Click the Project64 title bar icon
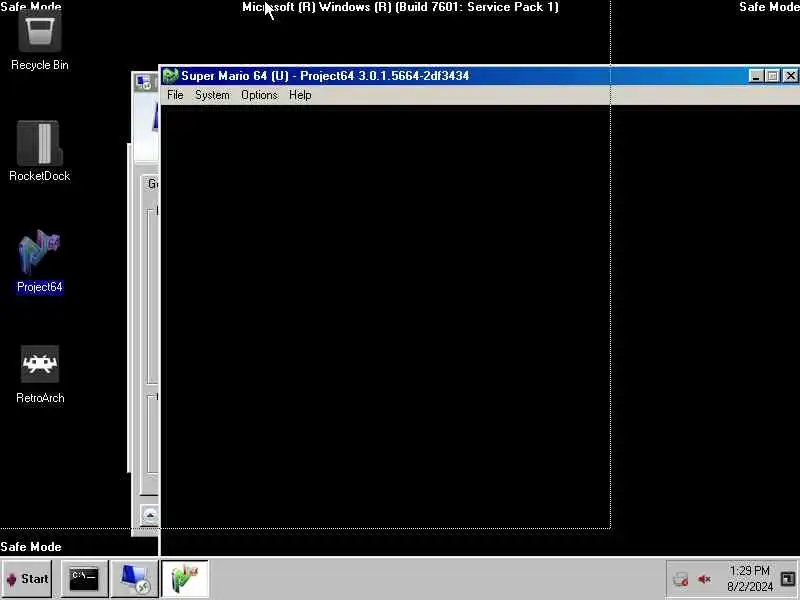This screenshot has width=800, height=600. pyautogui.click(x=170, y=76)
